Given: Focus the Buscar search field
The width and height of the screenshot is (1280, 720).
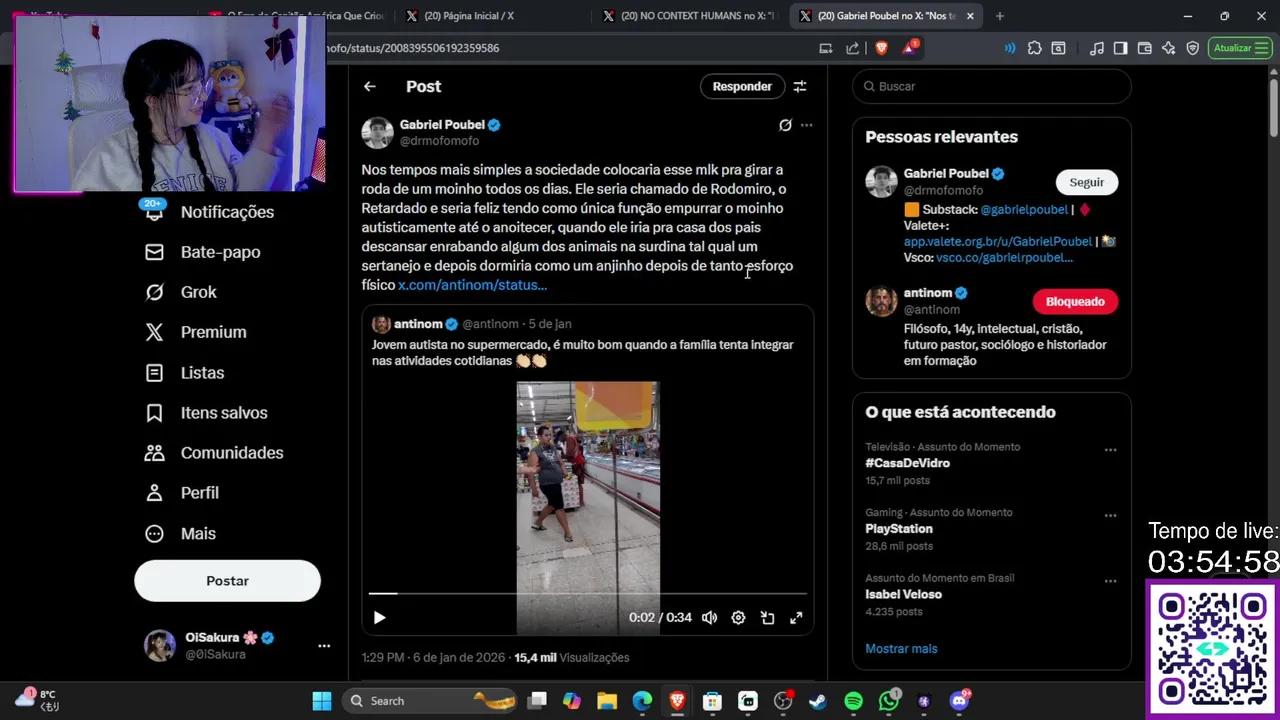Looking at the screenshot, I should tap(992, 87).
